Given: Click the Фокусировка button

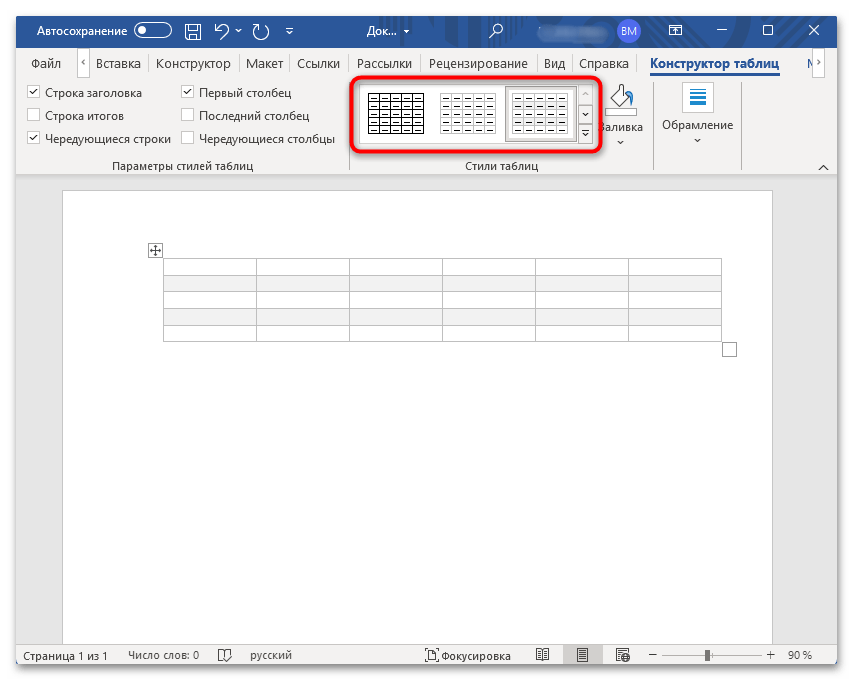Looking at the screenshot, I should coord(468,655).
